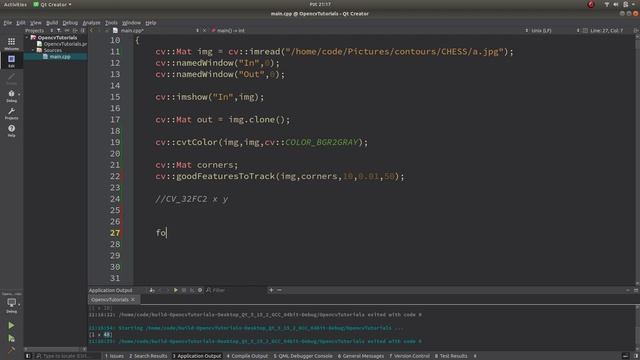The height and width of the screenshot is (360, 640).
Task: Open the File menu
Action: (7, 23)
